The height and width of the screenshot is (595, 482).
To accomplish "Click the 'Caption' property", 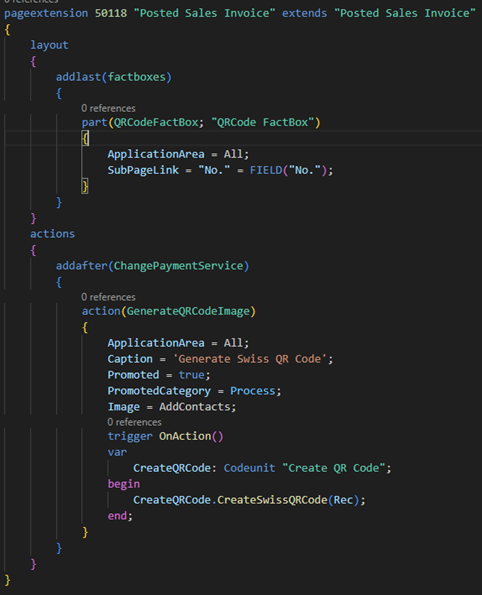I will [x=130, y=359].
